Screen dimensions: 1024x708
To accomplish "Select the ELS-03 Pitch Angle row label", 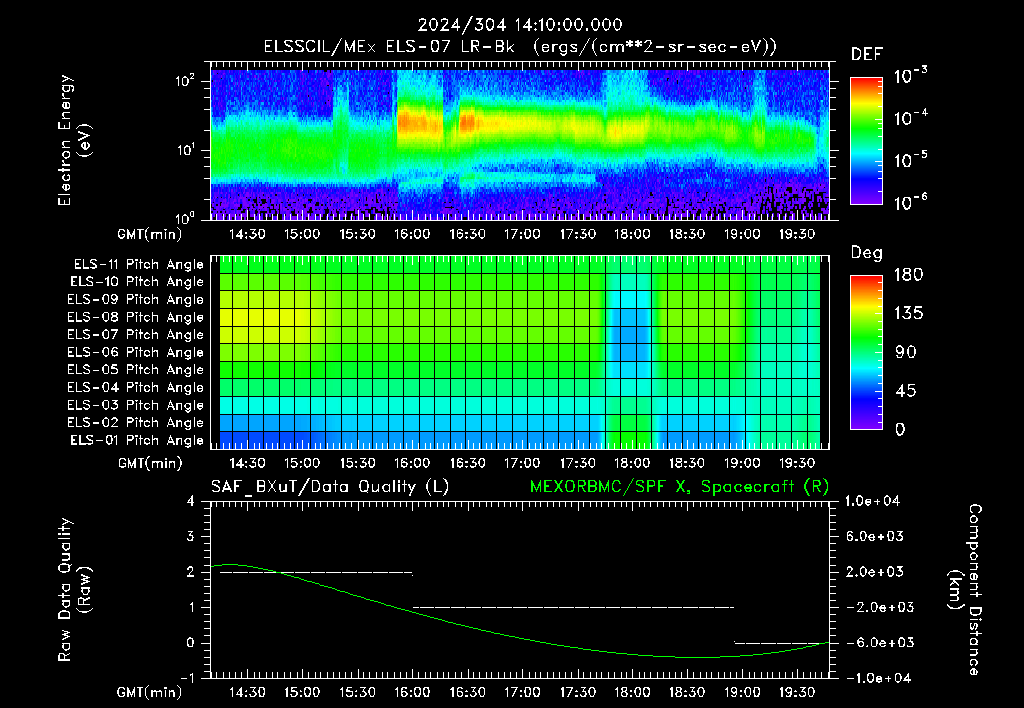I will pyautogui.click(x=135, y=406).
